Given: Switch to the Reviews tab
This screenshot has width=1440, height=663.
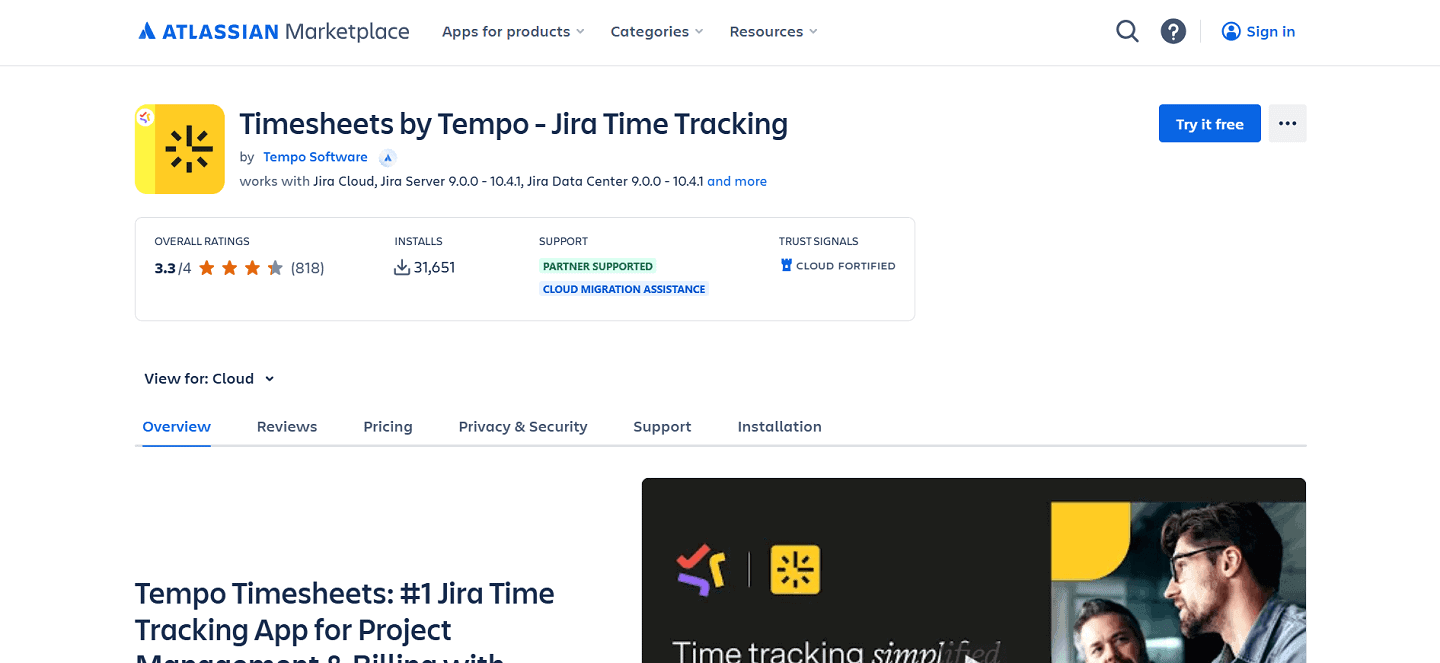Looking at the screenshot, I should [x=287, y=426].
